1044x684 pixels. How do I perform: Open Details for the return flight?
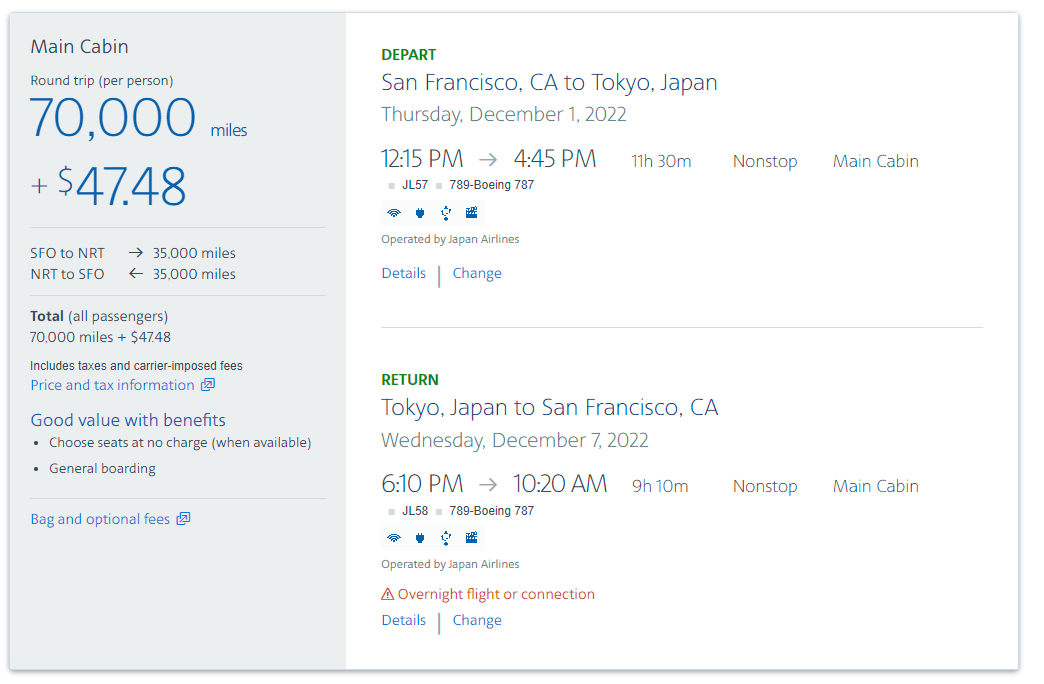point(404,620)
